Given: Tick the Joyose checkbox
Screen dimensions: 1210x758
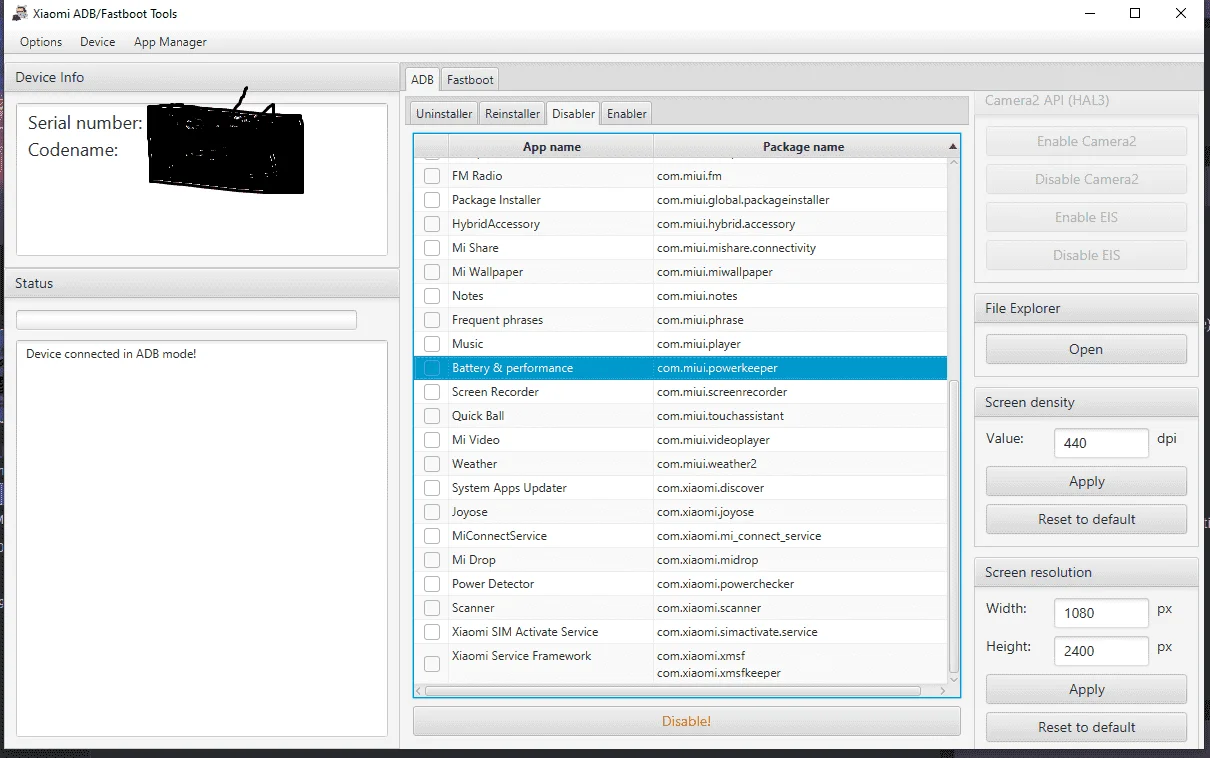Looking at the screenshot, I should pyautogui.click(x=432, y=512).
